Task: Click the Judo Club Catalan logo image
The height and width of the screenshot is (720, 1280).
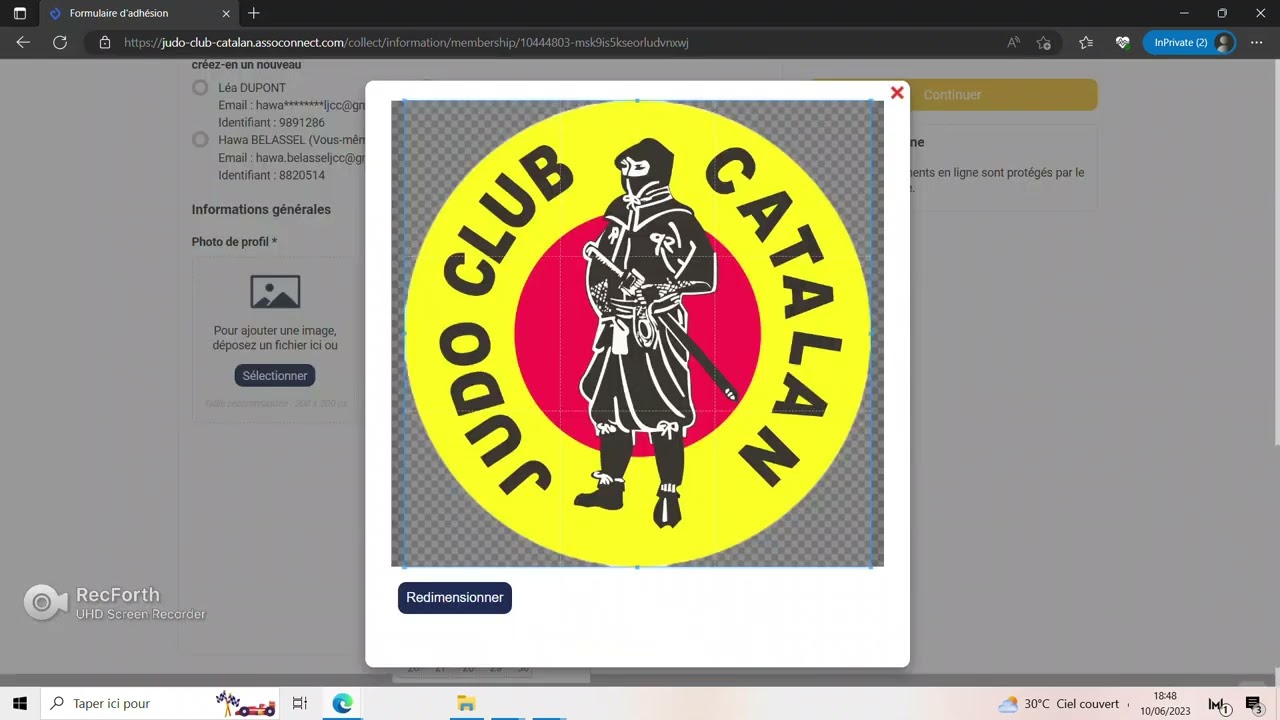Action: pyautogui.click(x=638, y=333)
